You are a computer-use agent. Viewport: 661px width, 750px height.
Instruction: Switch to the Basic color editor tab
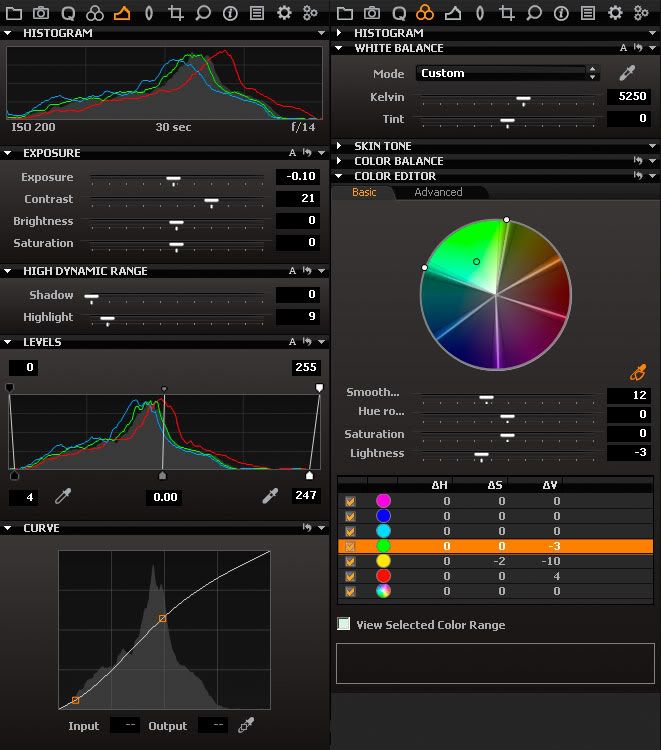(364, 192)
